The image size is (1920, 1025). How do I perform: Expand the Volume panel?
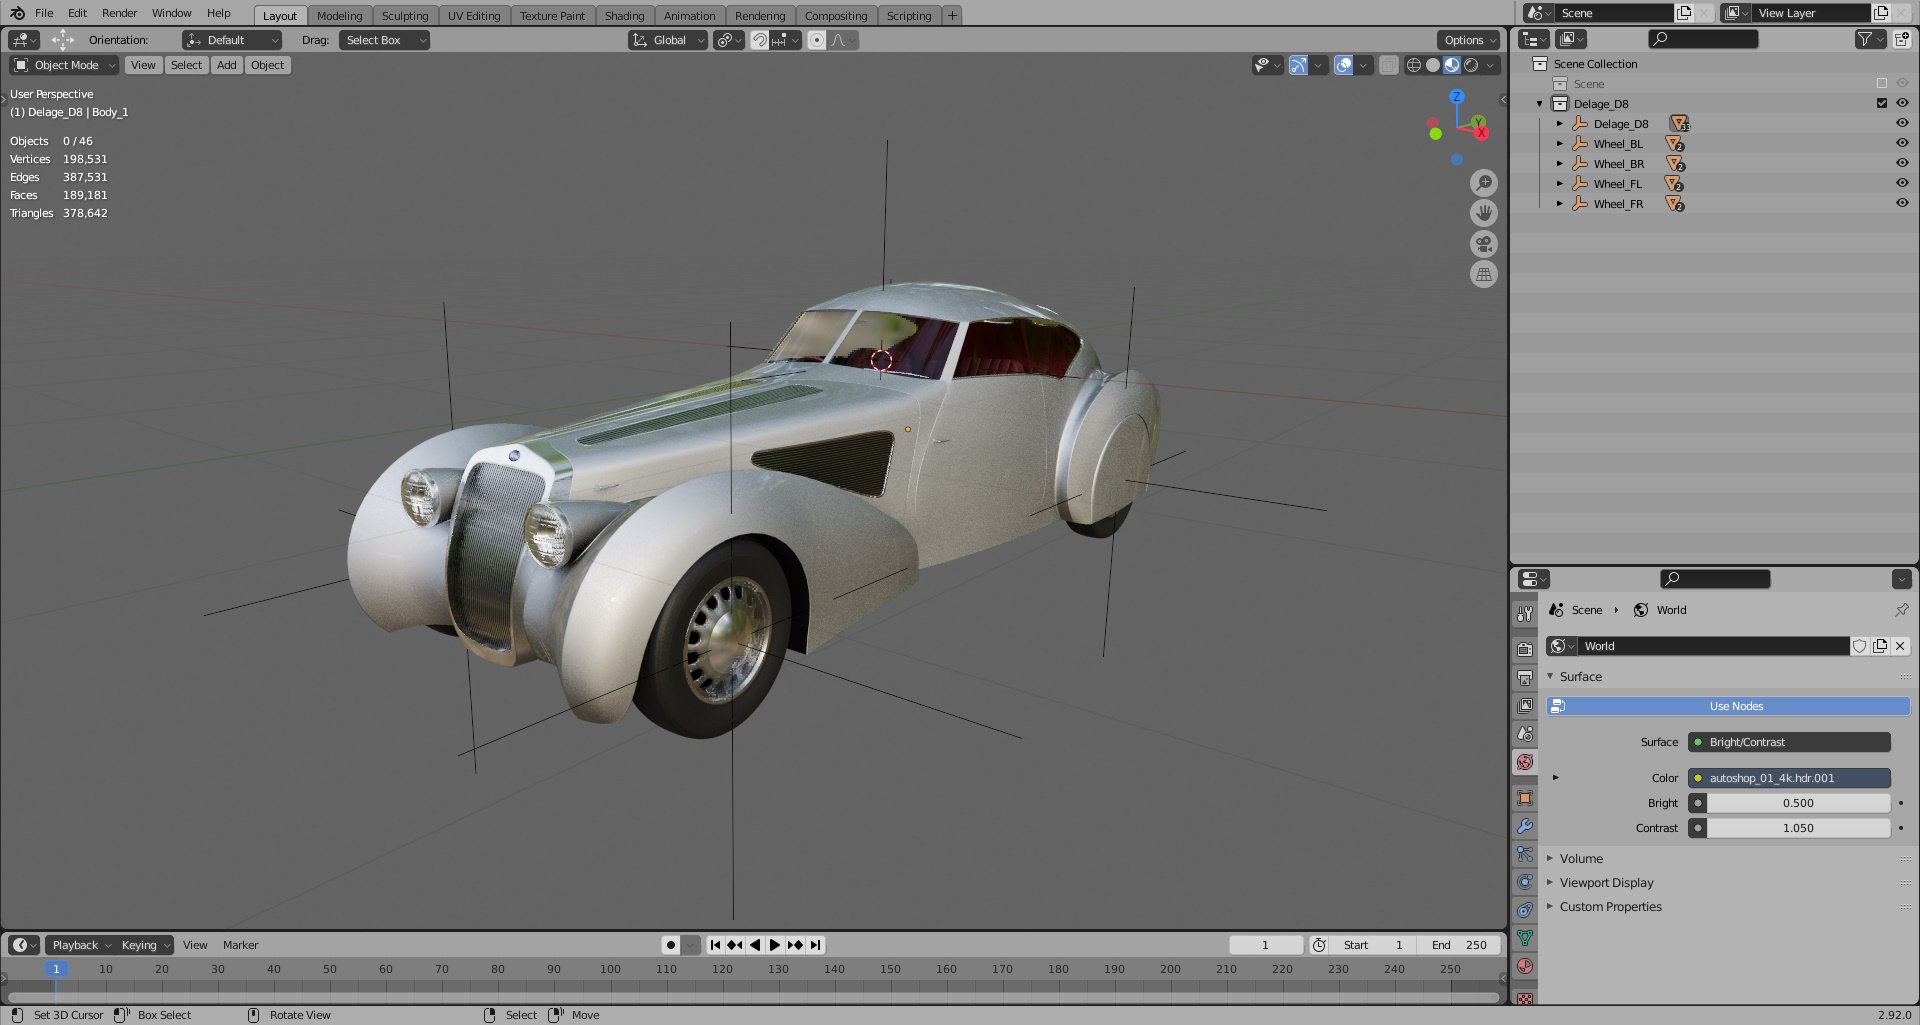pyautogui.click(x=1580, y=859)
